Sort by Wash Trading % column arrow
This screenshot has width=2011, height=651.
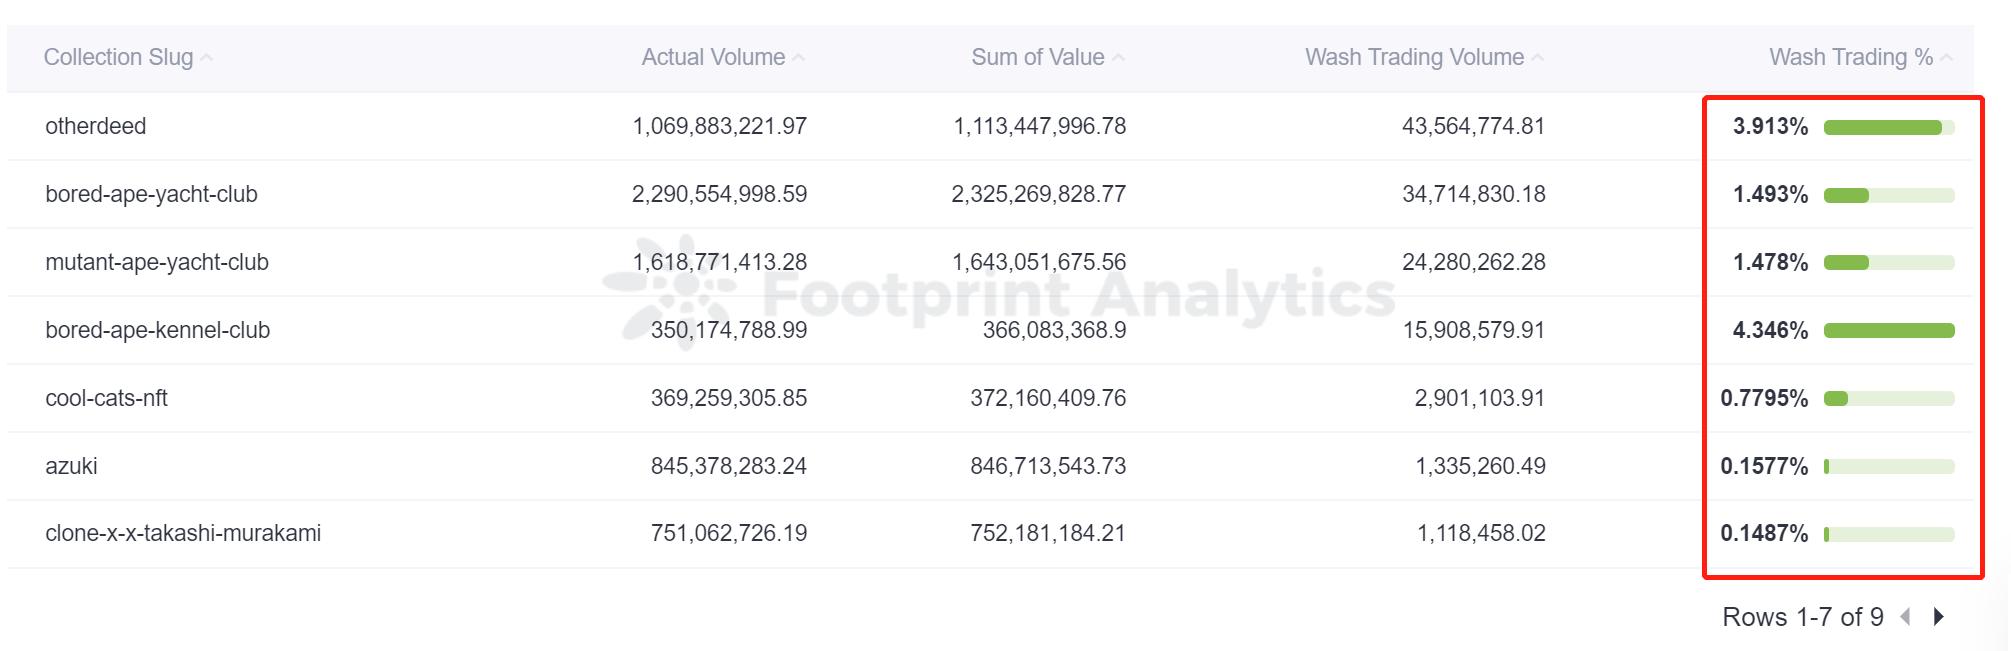(x=1946, y=58)
